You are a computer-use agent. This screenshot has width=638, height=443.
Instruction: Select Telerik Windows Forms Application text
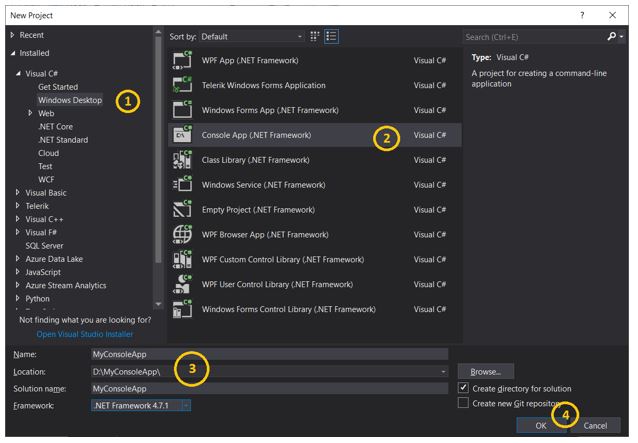264,85
